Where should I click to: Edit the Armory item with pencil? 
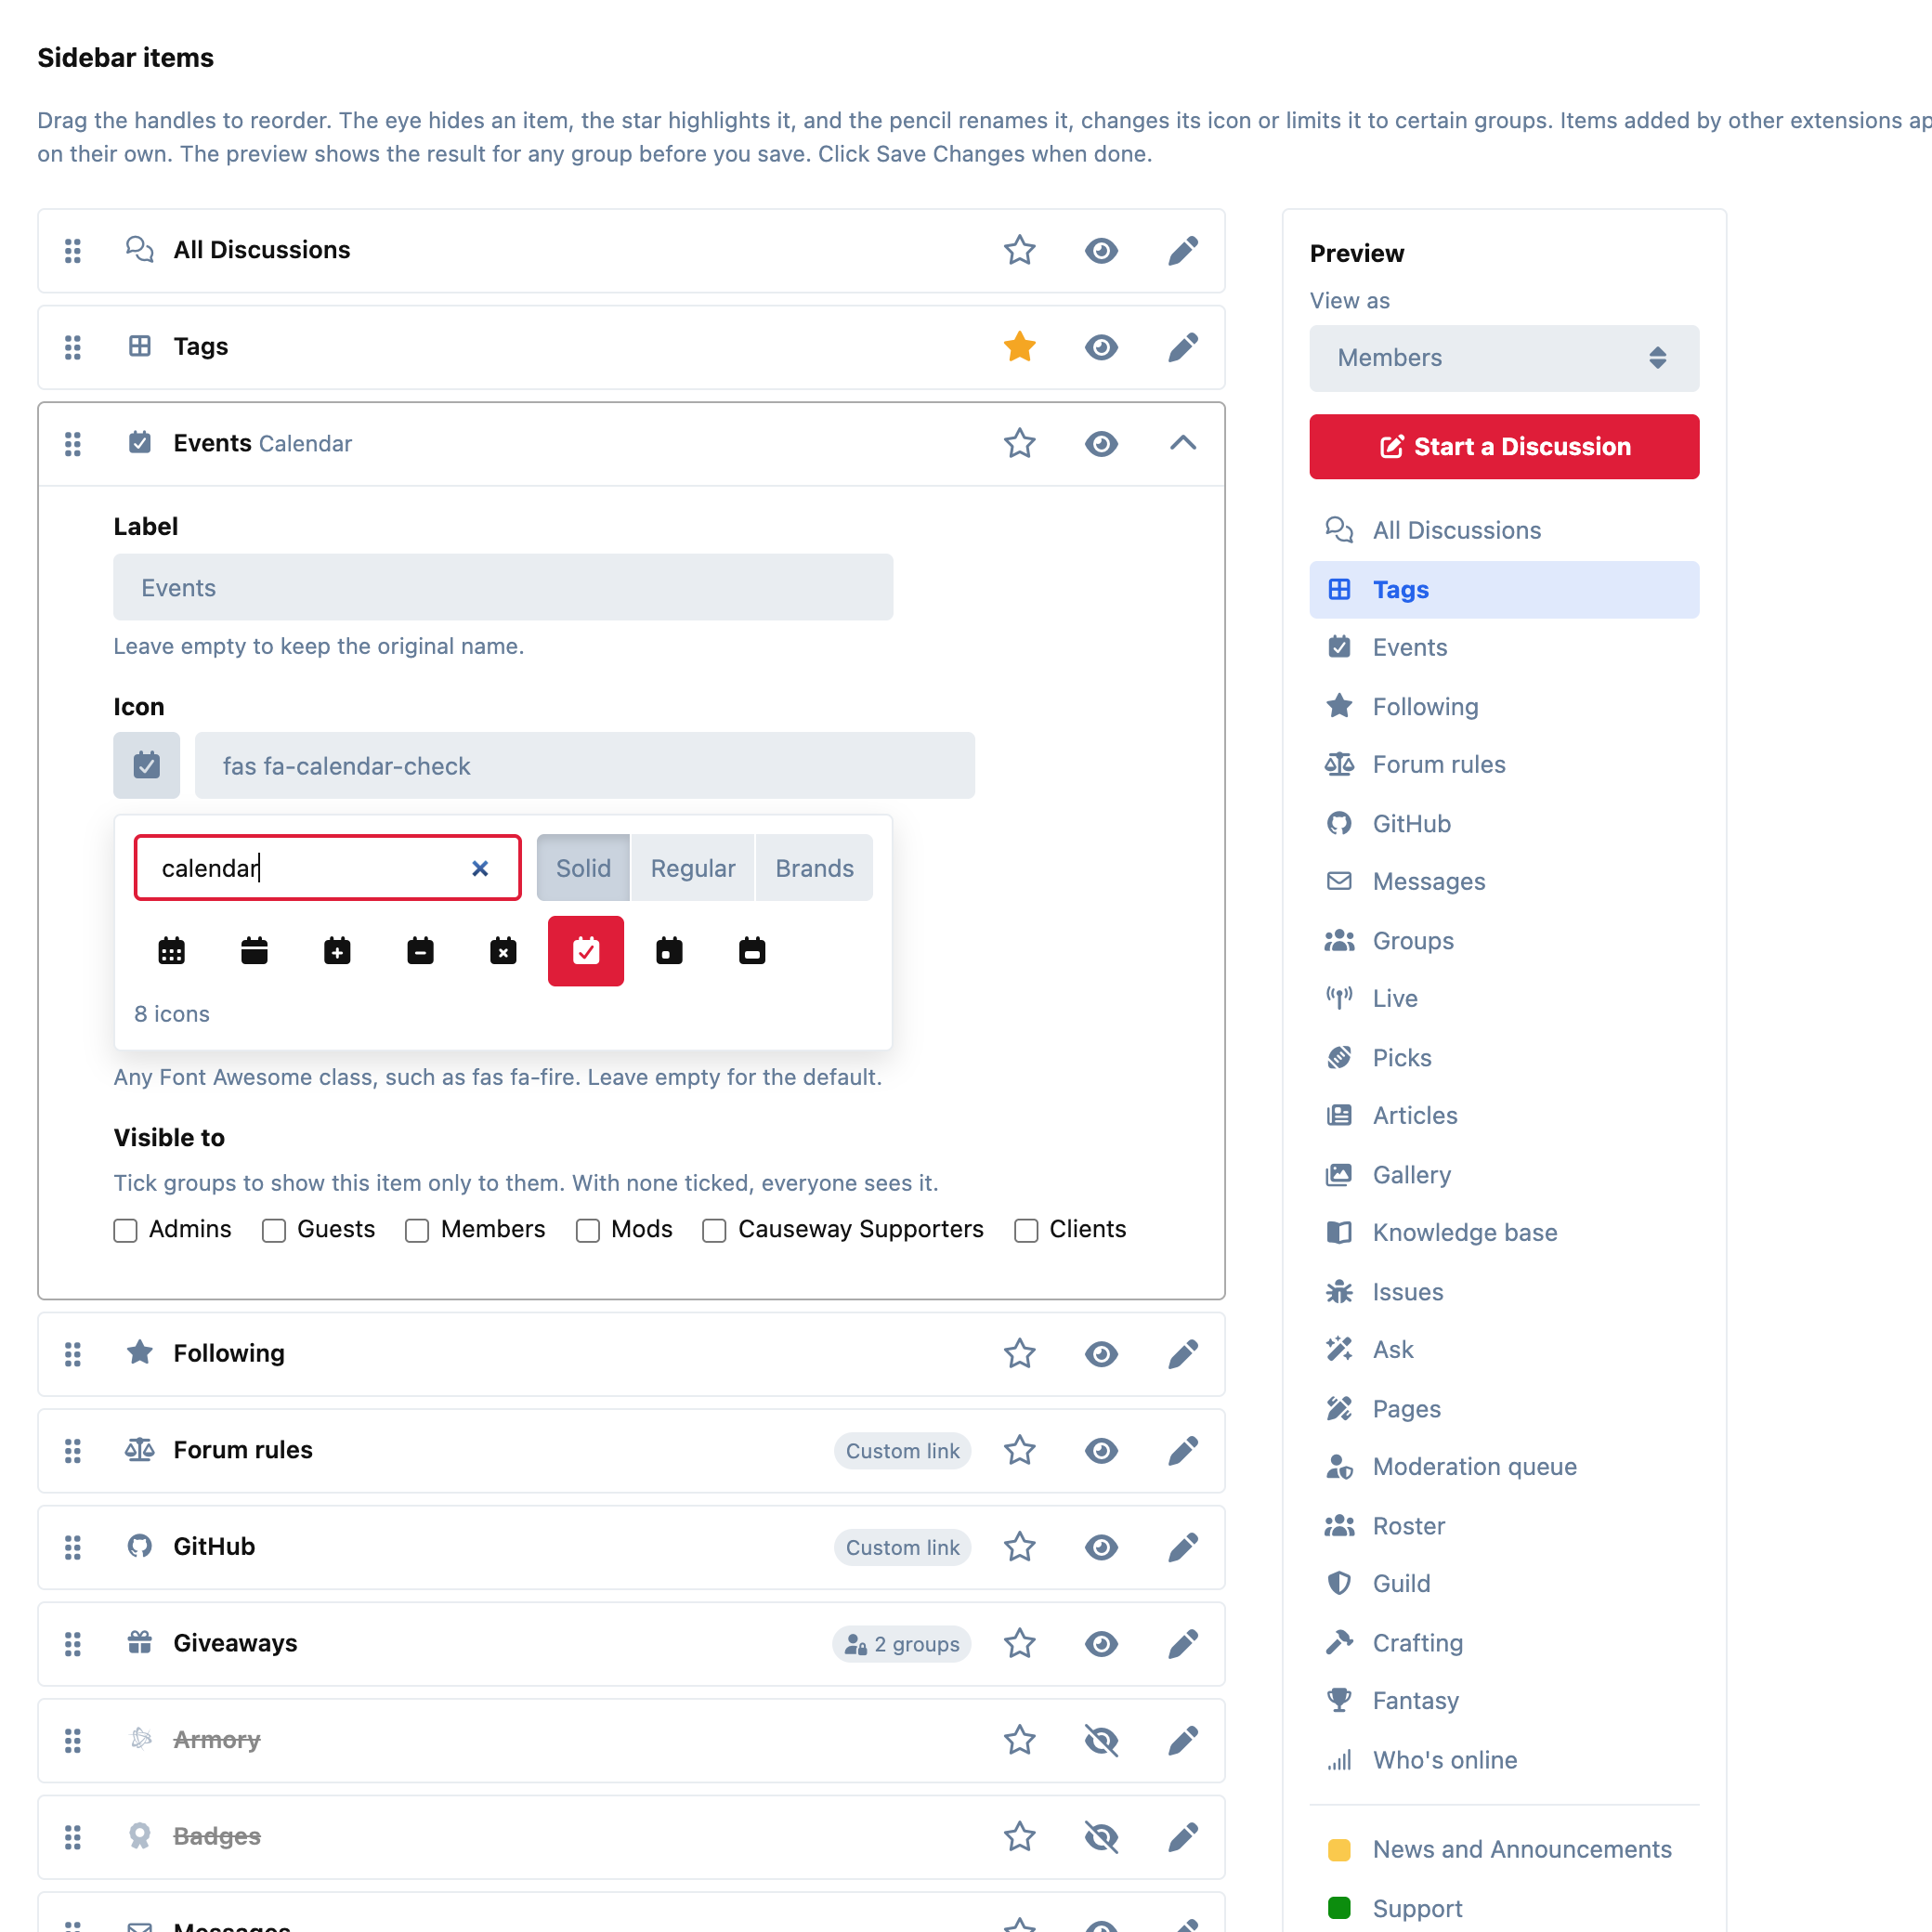1183,1740
